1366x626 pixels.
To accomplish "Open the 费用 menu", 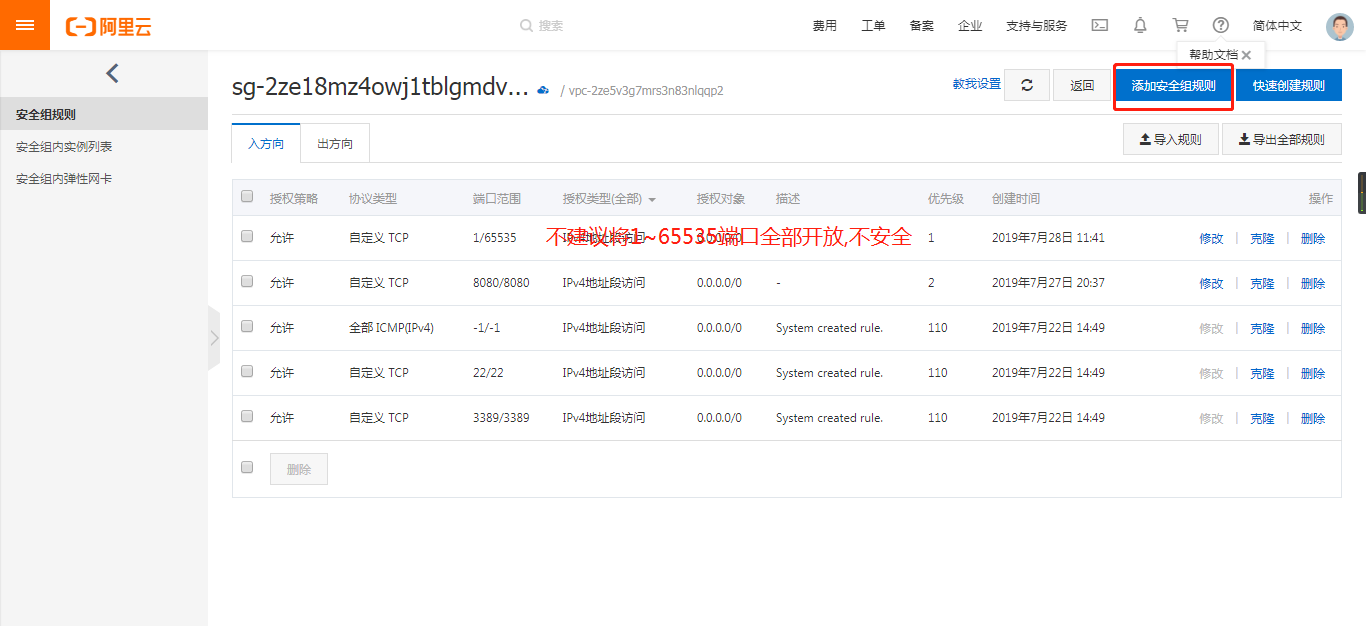I will tap(825, 26).
